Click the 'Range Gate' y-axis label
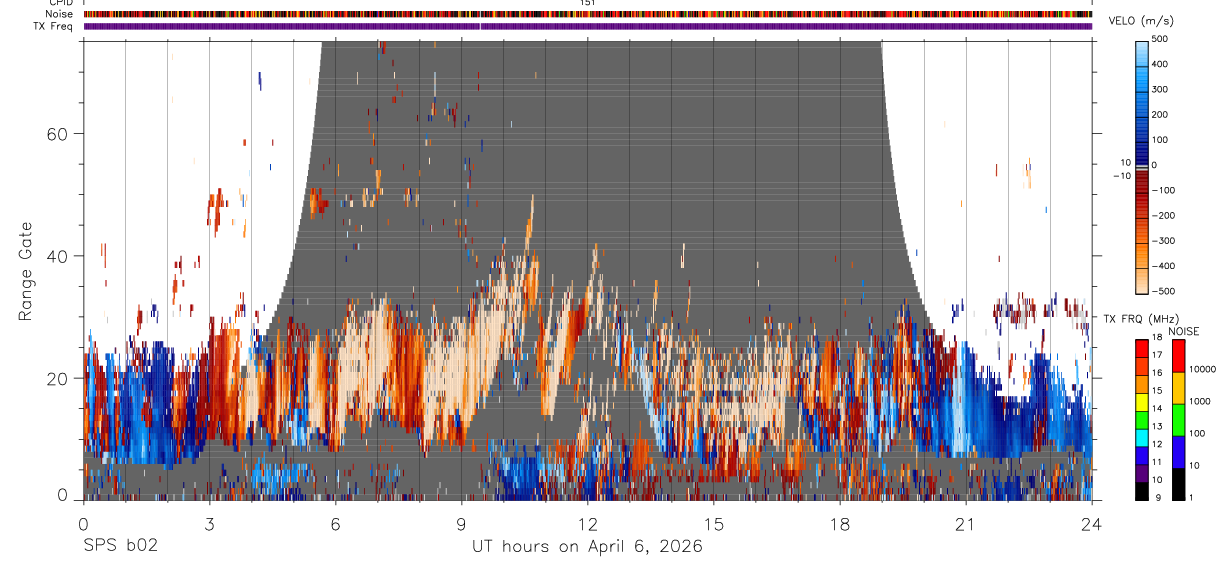1228x567 pixels. [x=25, y=271]
